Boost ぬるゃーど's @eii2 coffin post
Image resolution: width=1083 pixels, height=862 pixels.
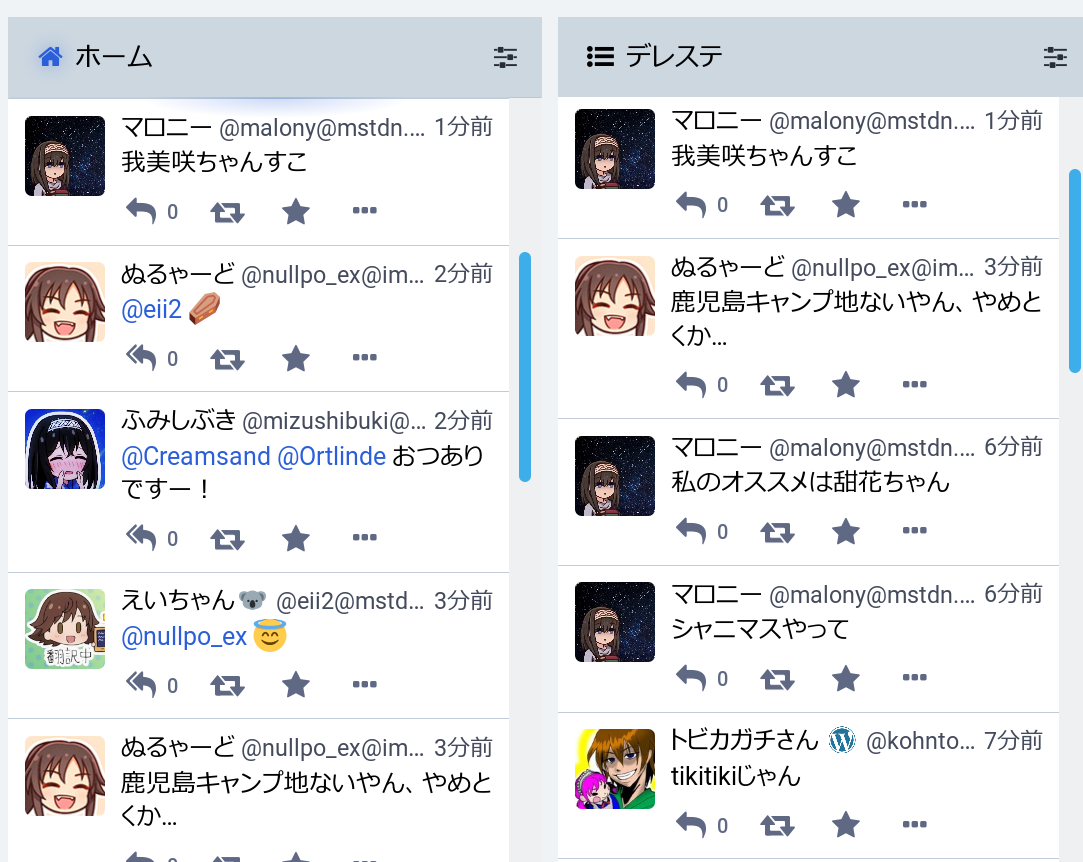point(227,358)
